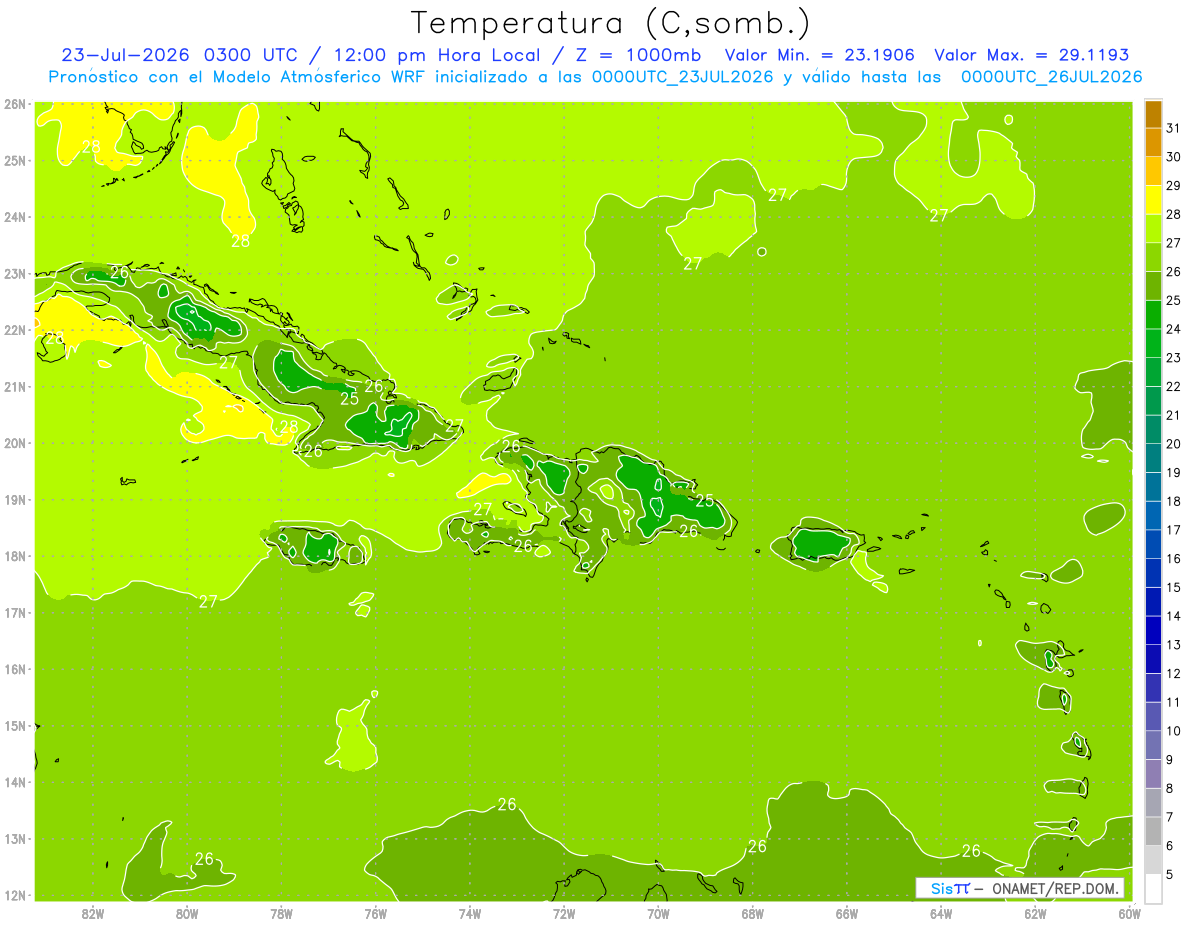This screenshot has height=927, width=1200.
Task: Click the color scale value "20"
Action: [x=1173, y=444]
